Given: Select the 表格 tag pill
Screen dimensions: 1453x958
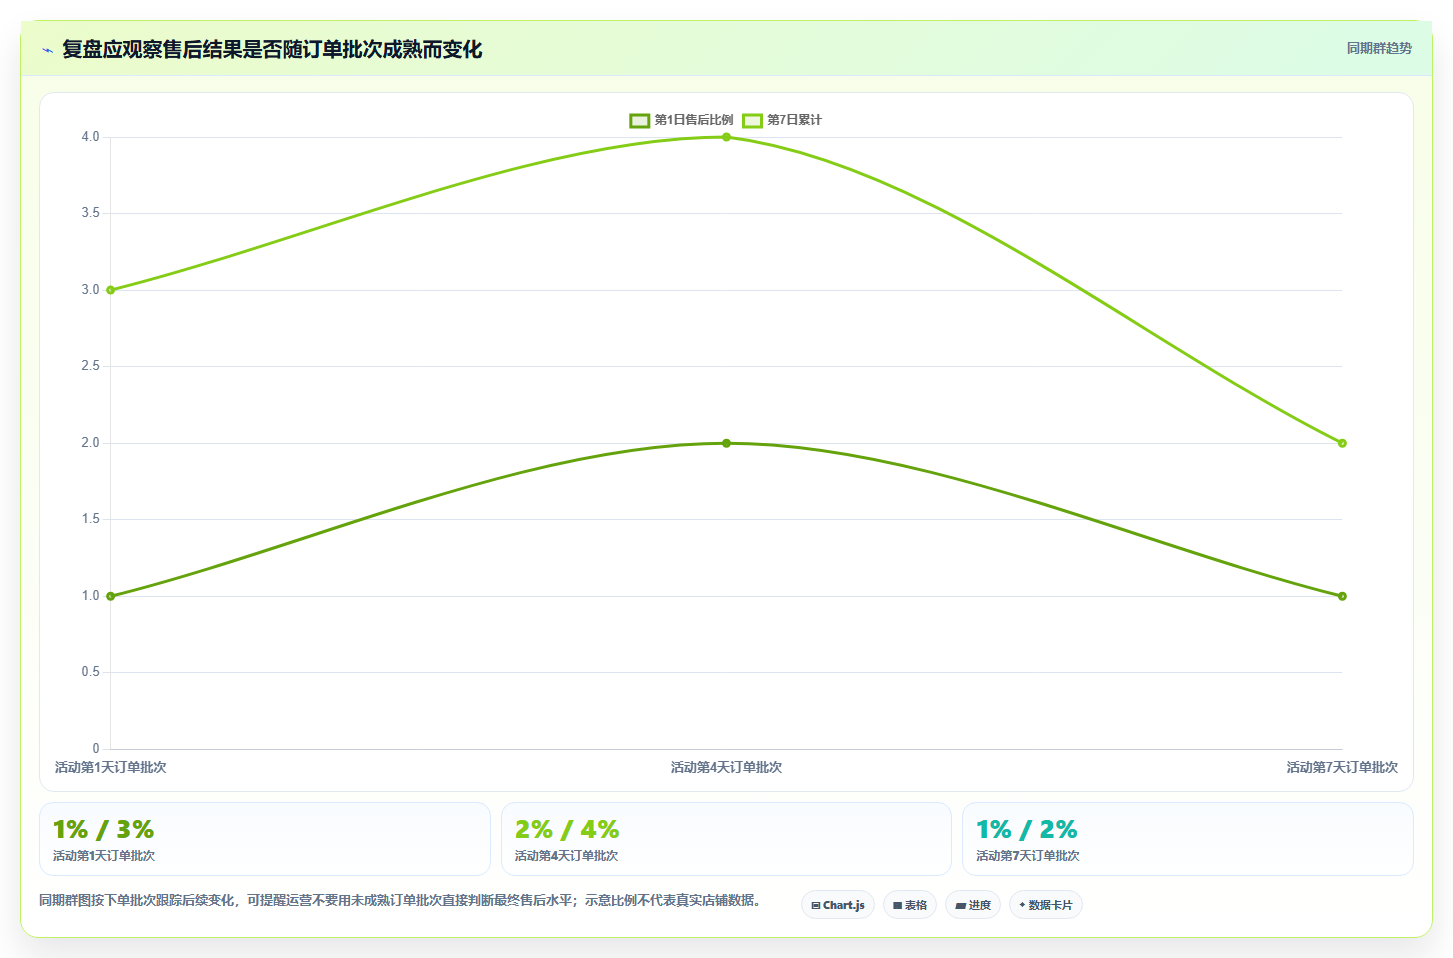Looking at the screenshot, I should 910,905.
